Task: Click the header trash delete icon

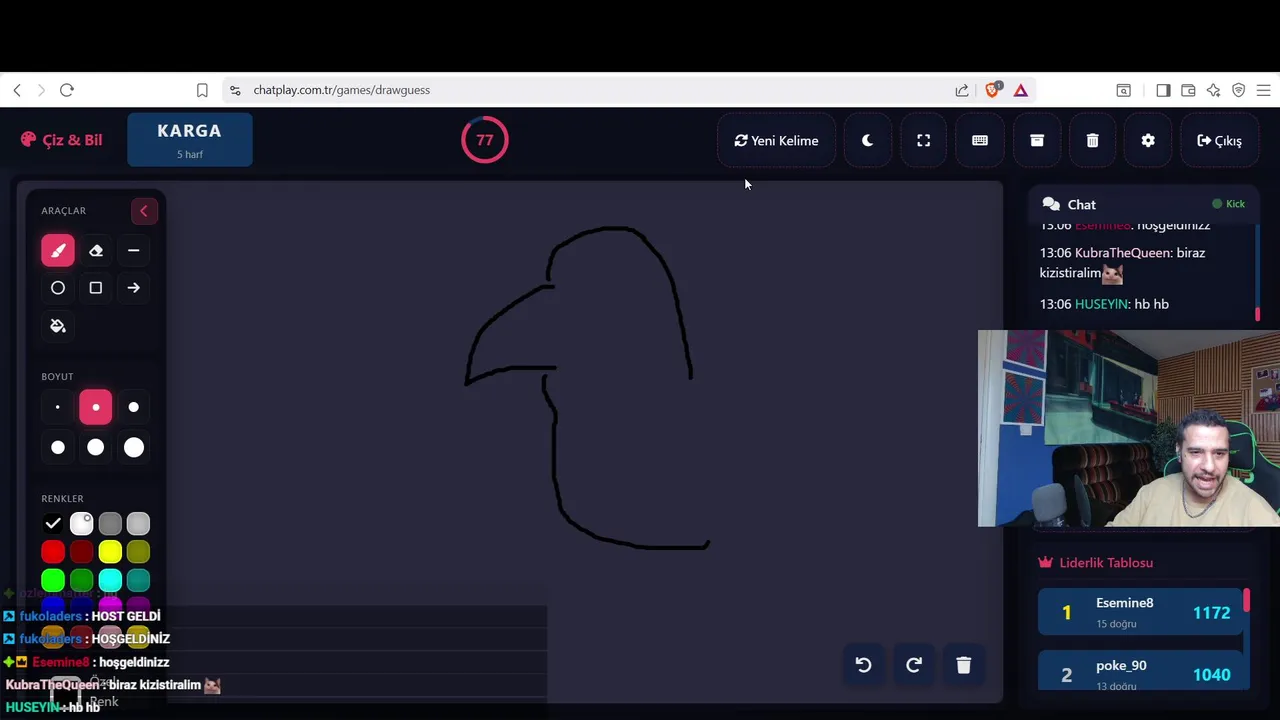Action: [x=1093, y=141]
